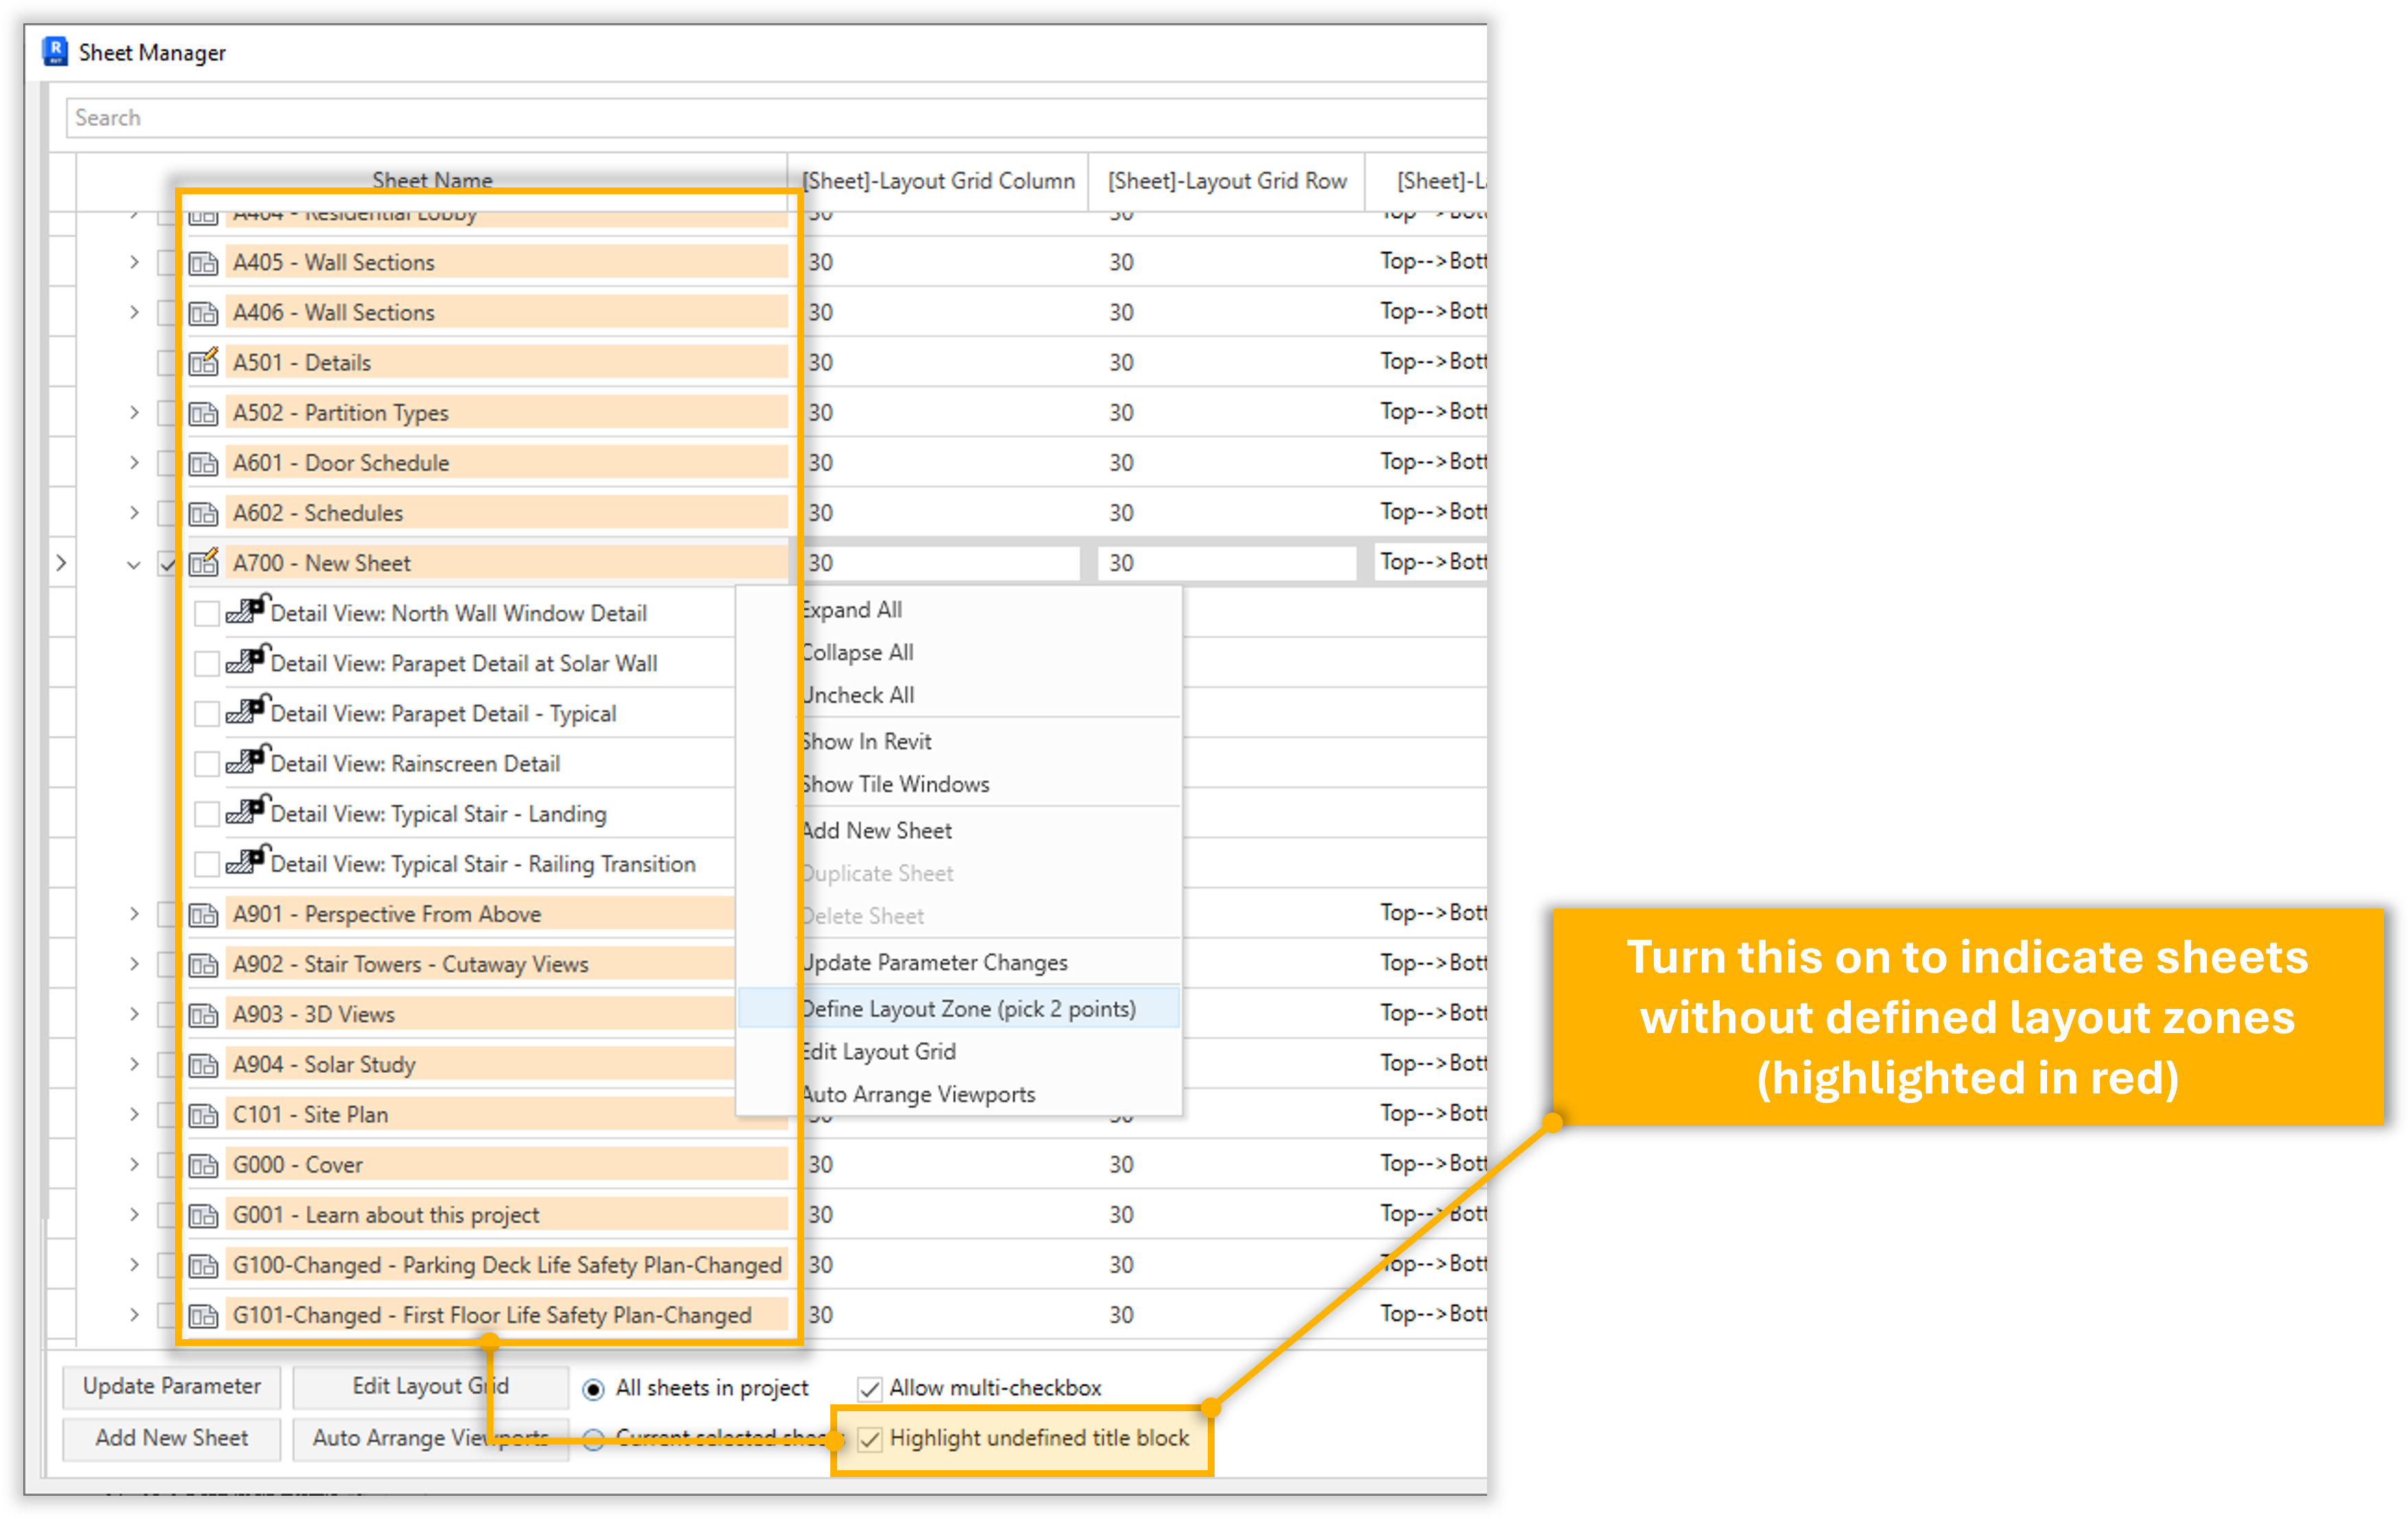This screenshot has height=1519, width=2408.
Task: Click the A501 - Details sheet icon
Action: [x=204, y=362]
